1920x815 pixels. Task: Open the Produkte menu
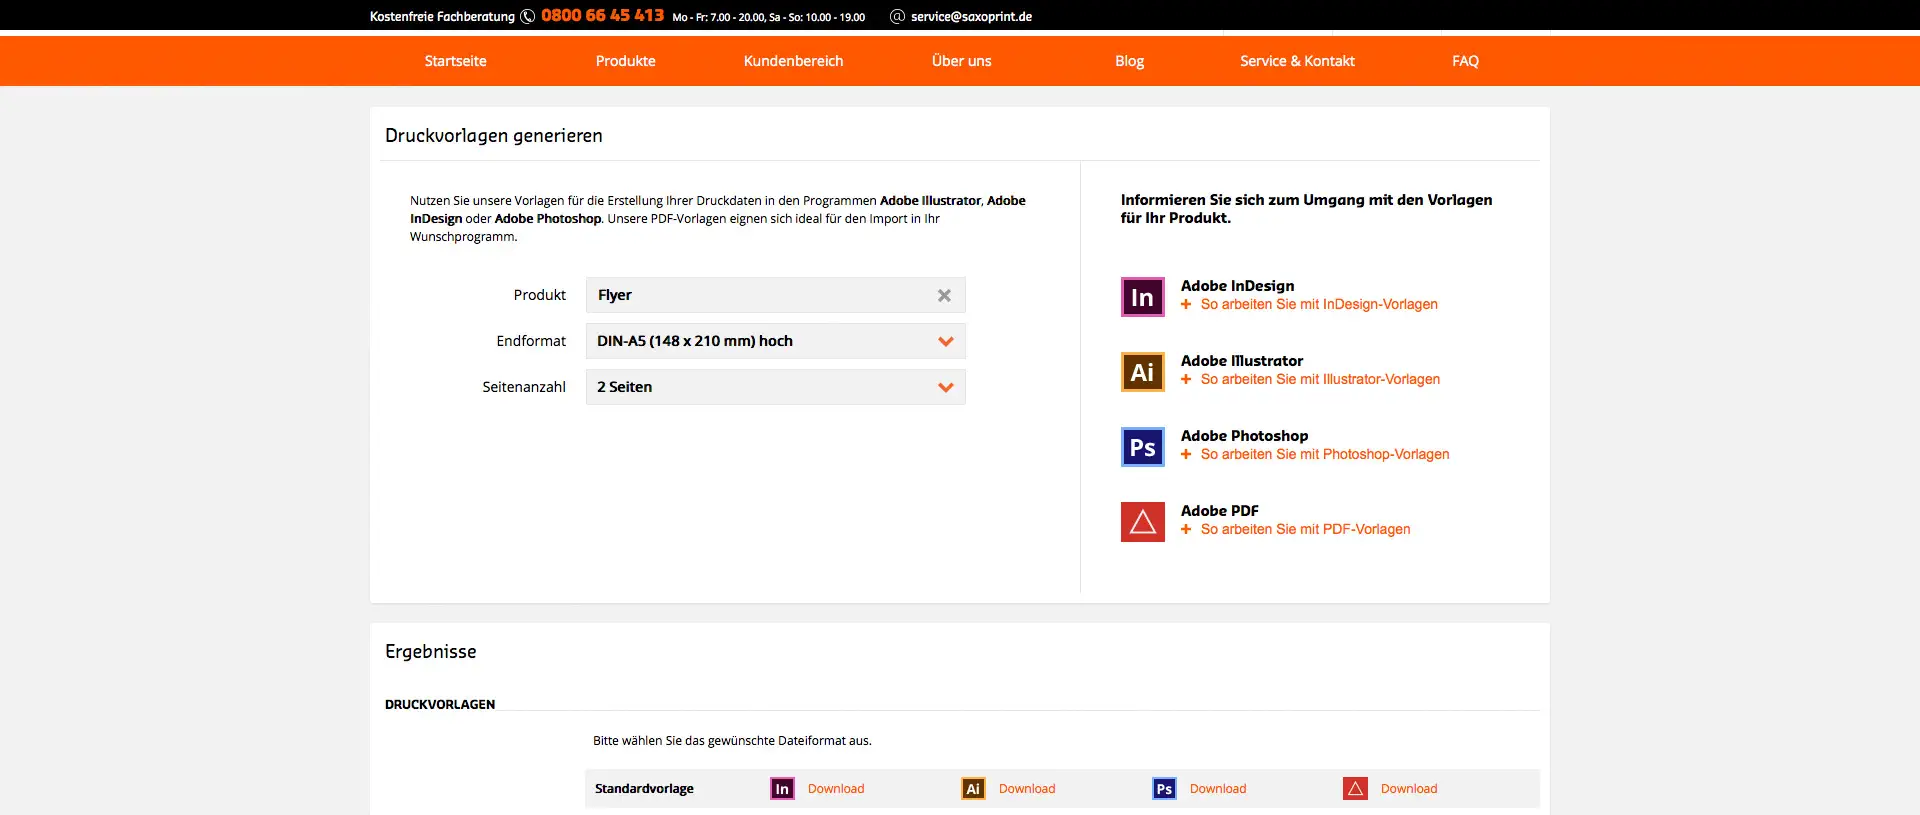coord(625,61)
